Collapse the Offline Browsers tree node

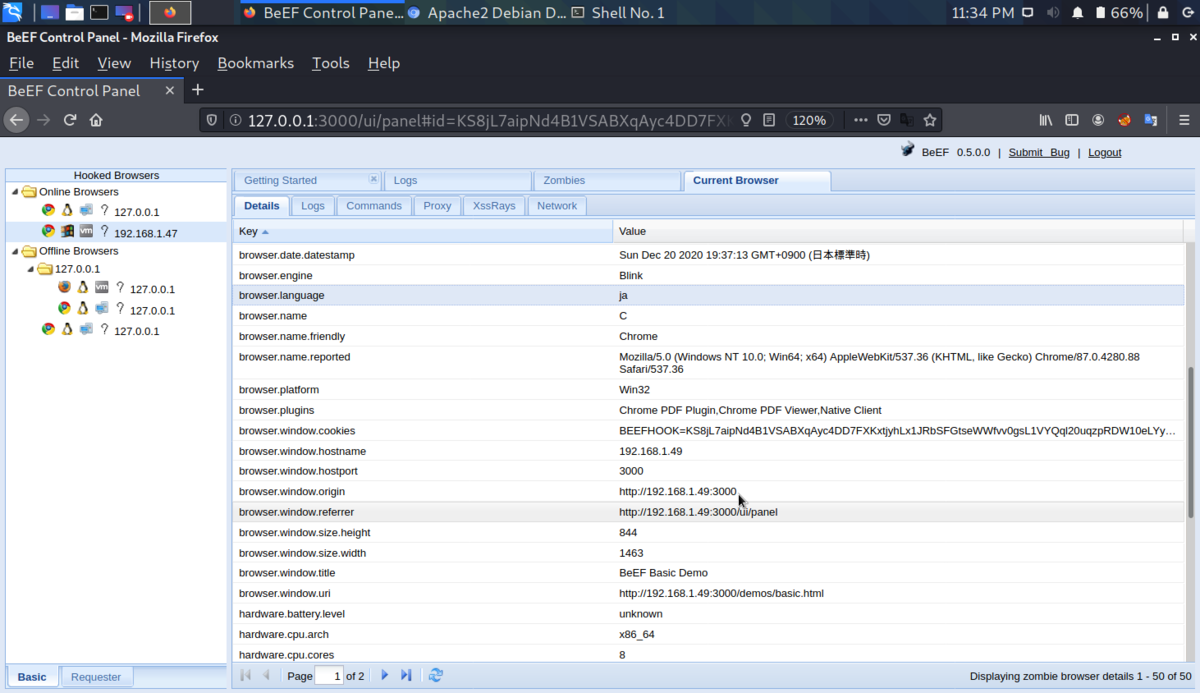pos(14,251)
